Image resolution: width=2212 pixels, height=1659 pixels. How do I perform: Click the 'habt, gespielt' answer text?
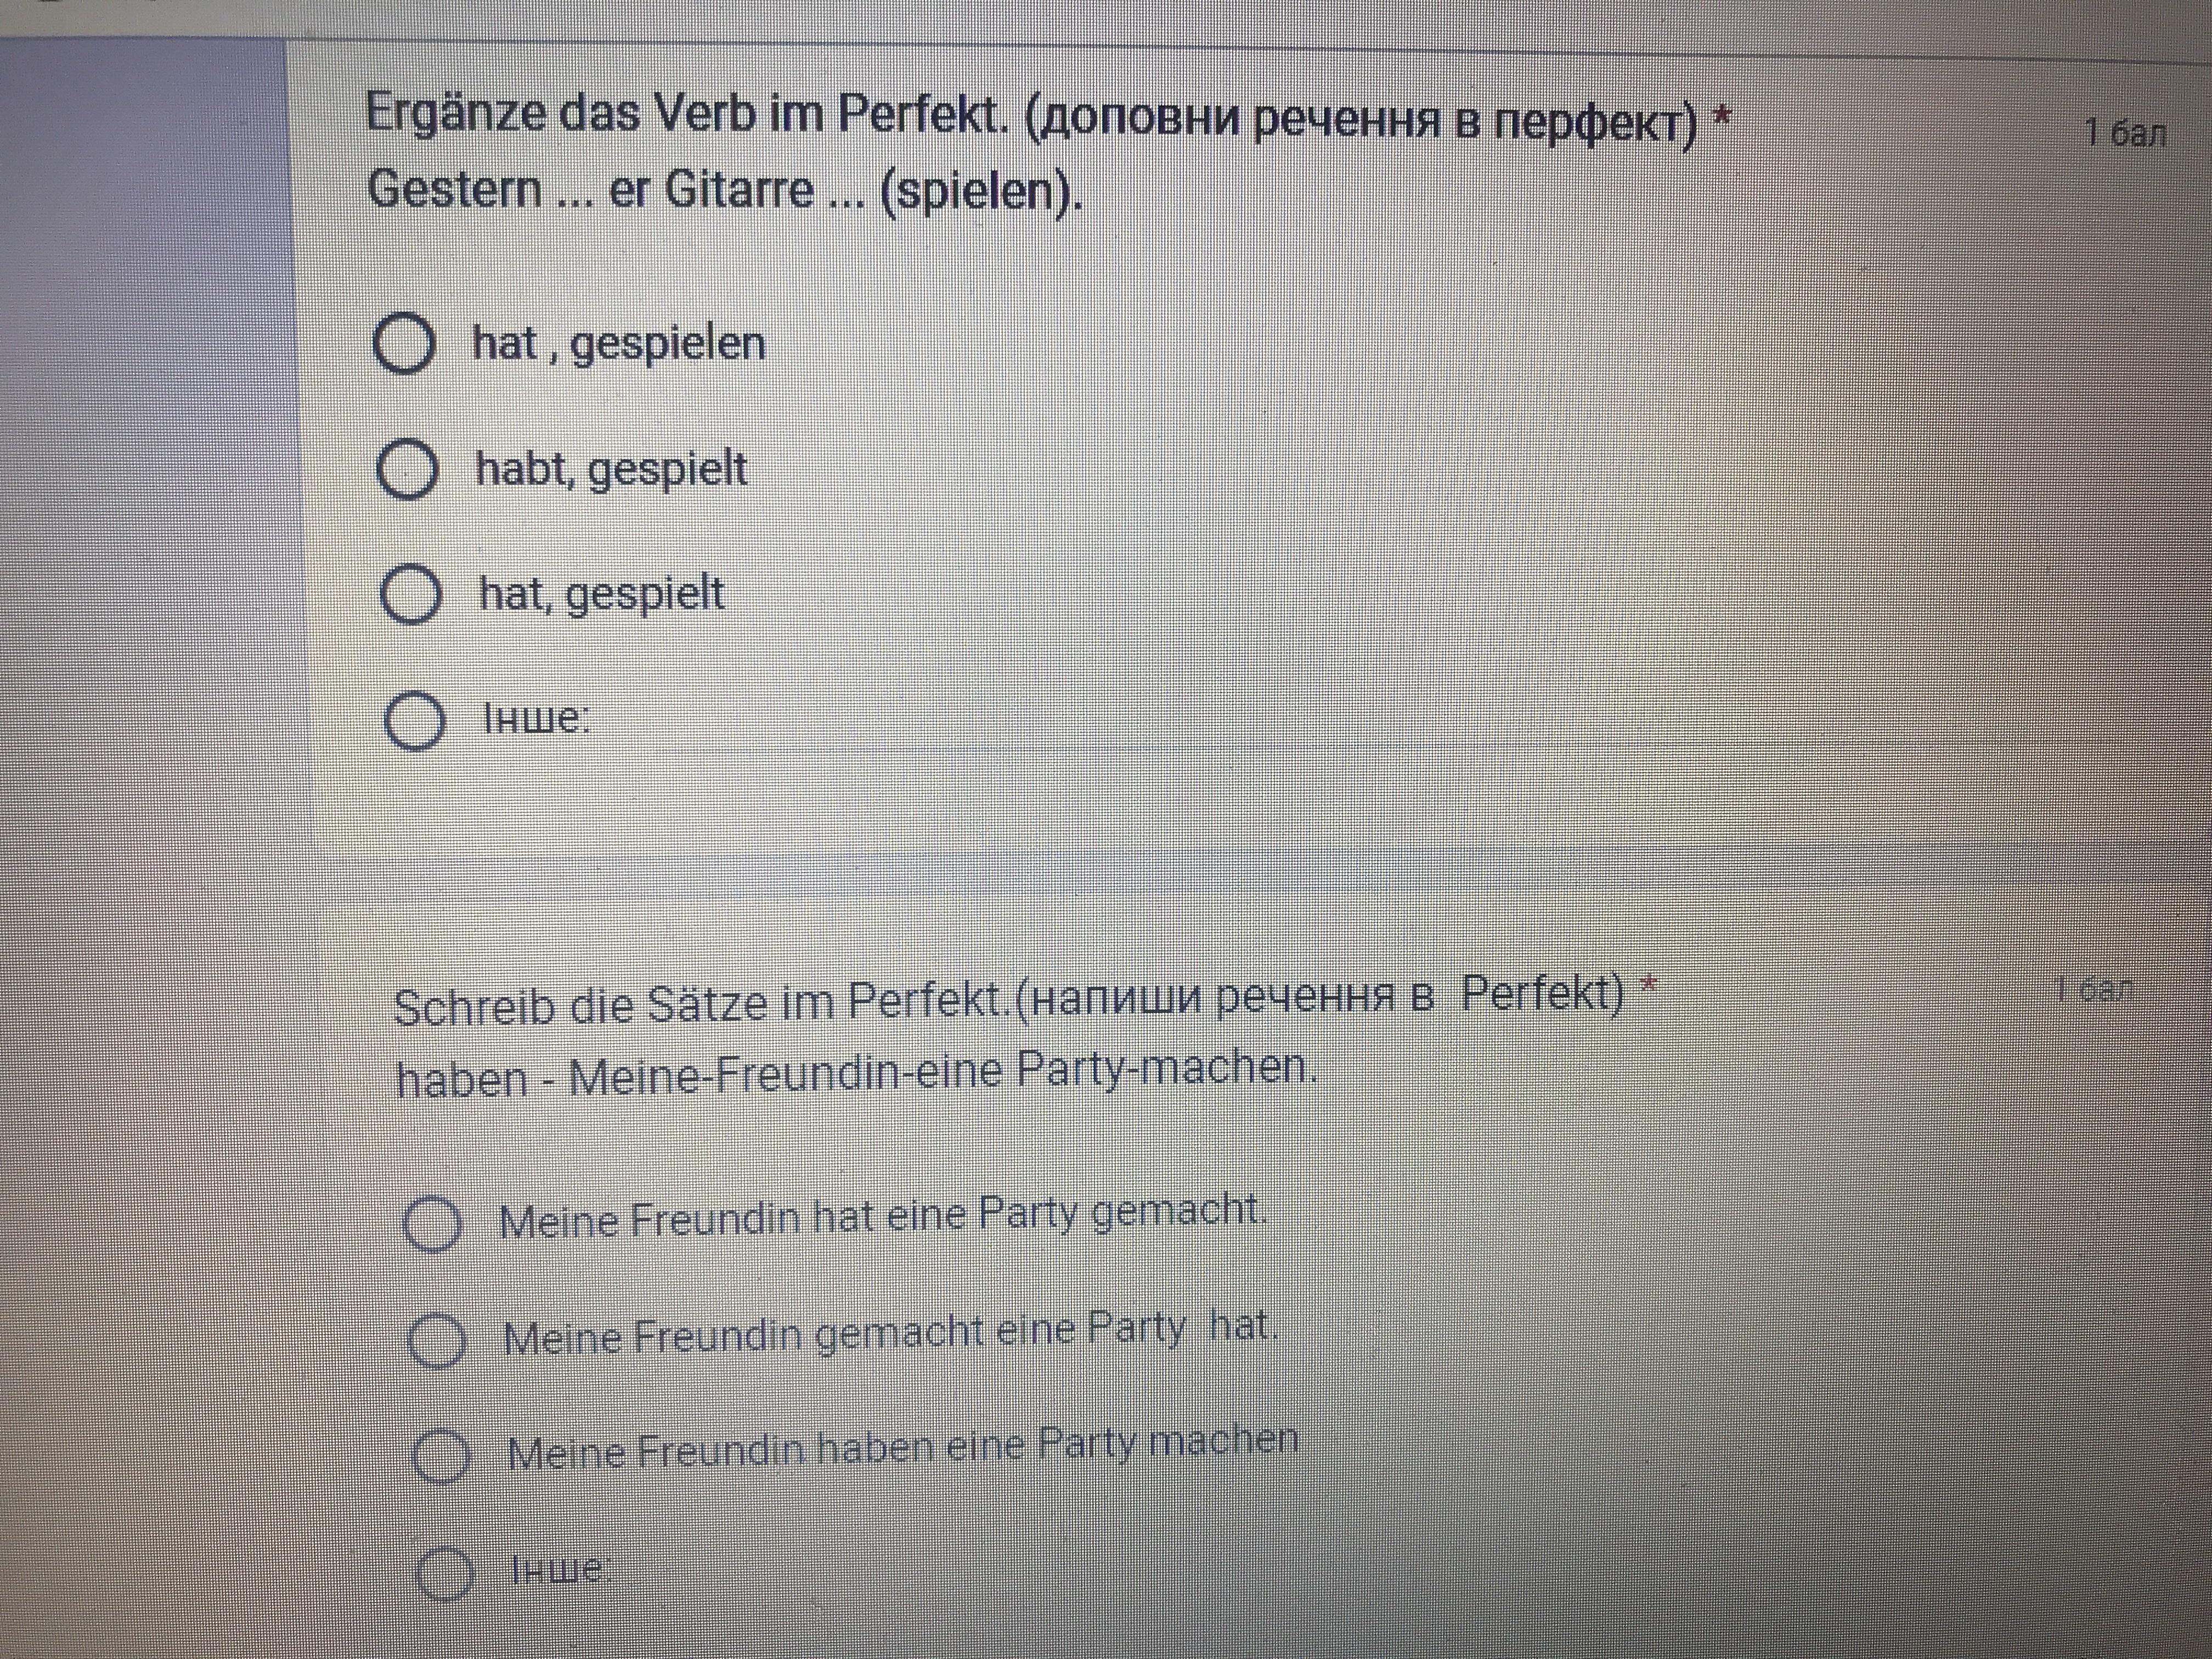point(611,469)
